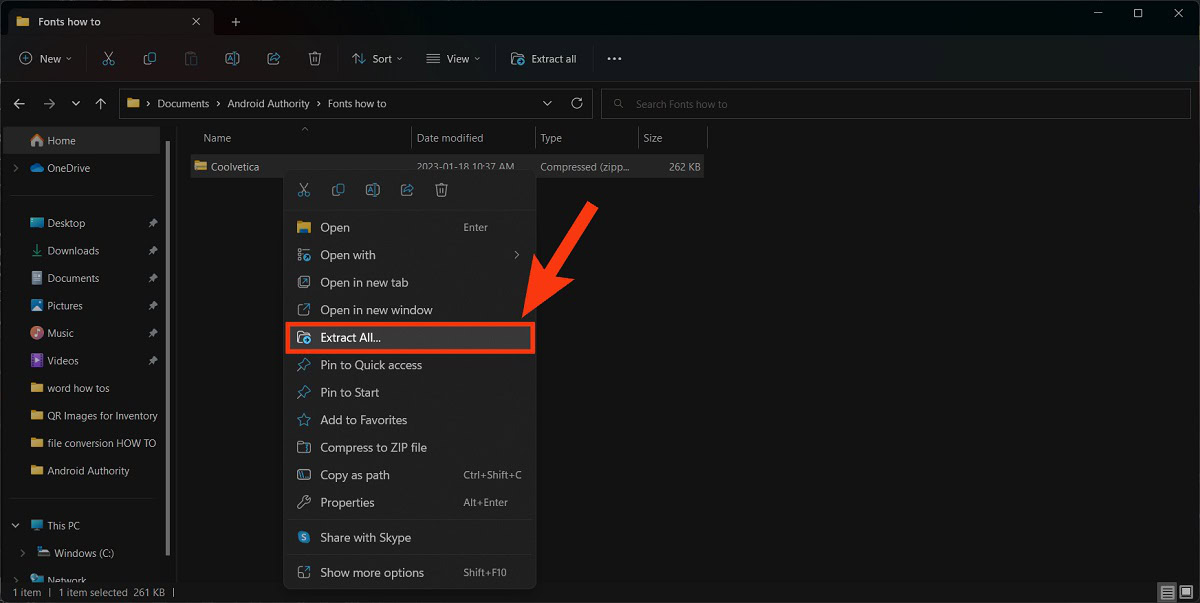Switch to the large icons view in status bar
Viewport: 1200px width, 603px height.
click(1186, 592)
